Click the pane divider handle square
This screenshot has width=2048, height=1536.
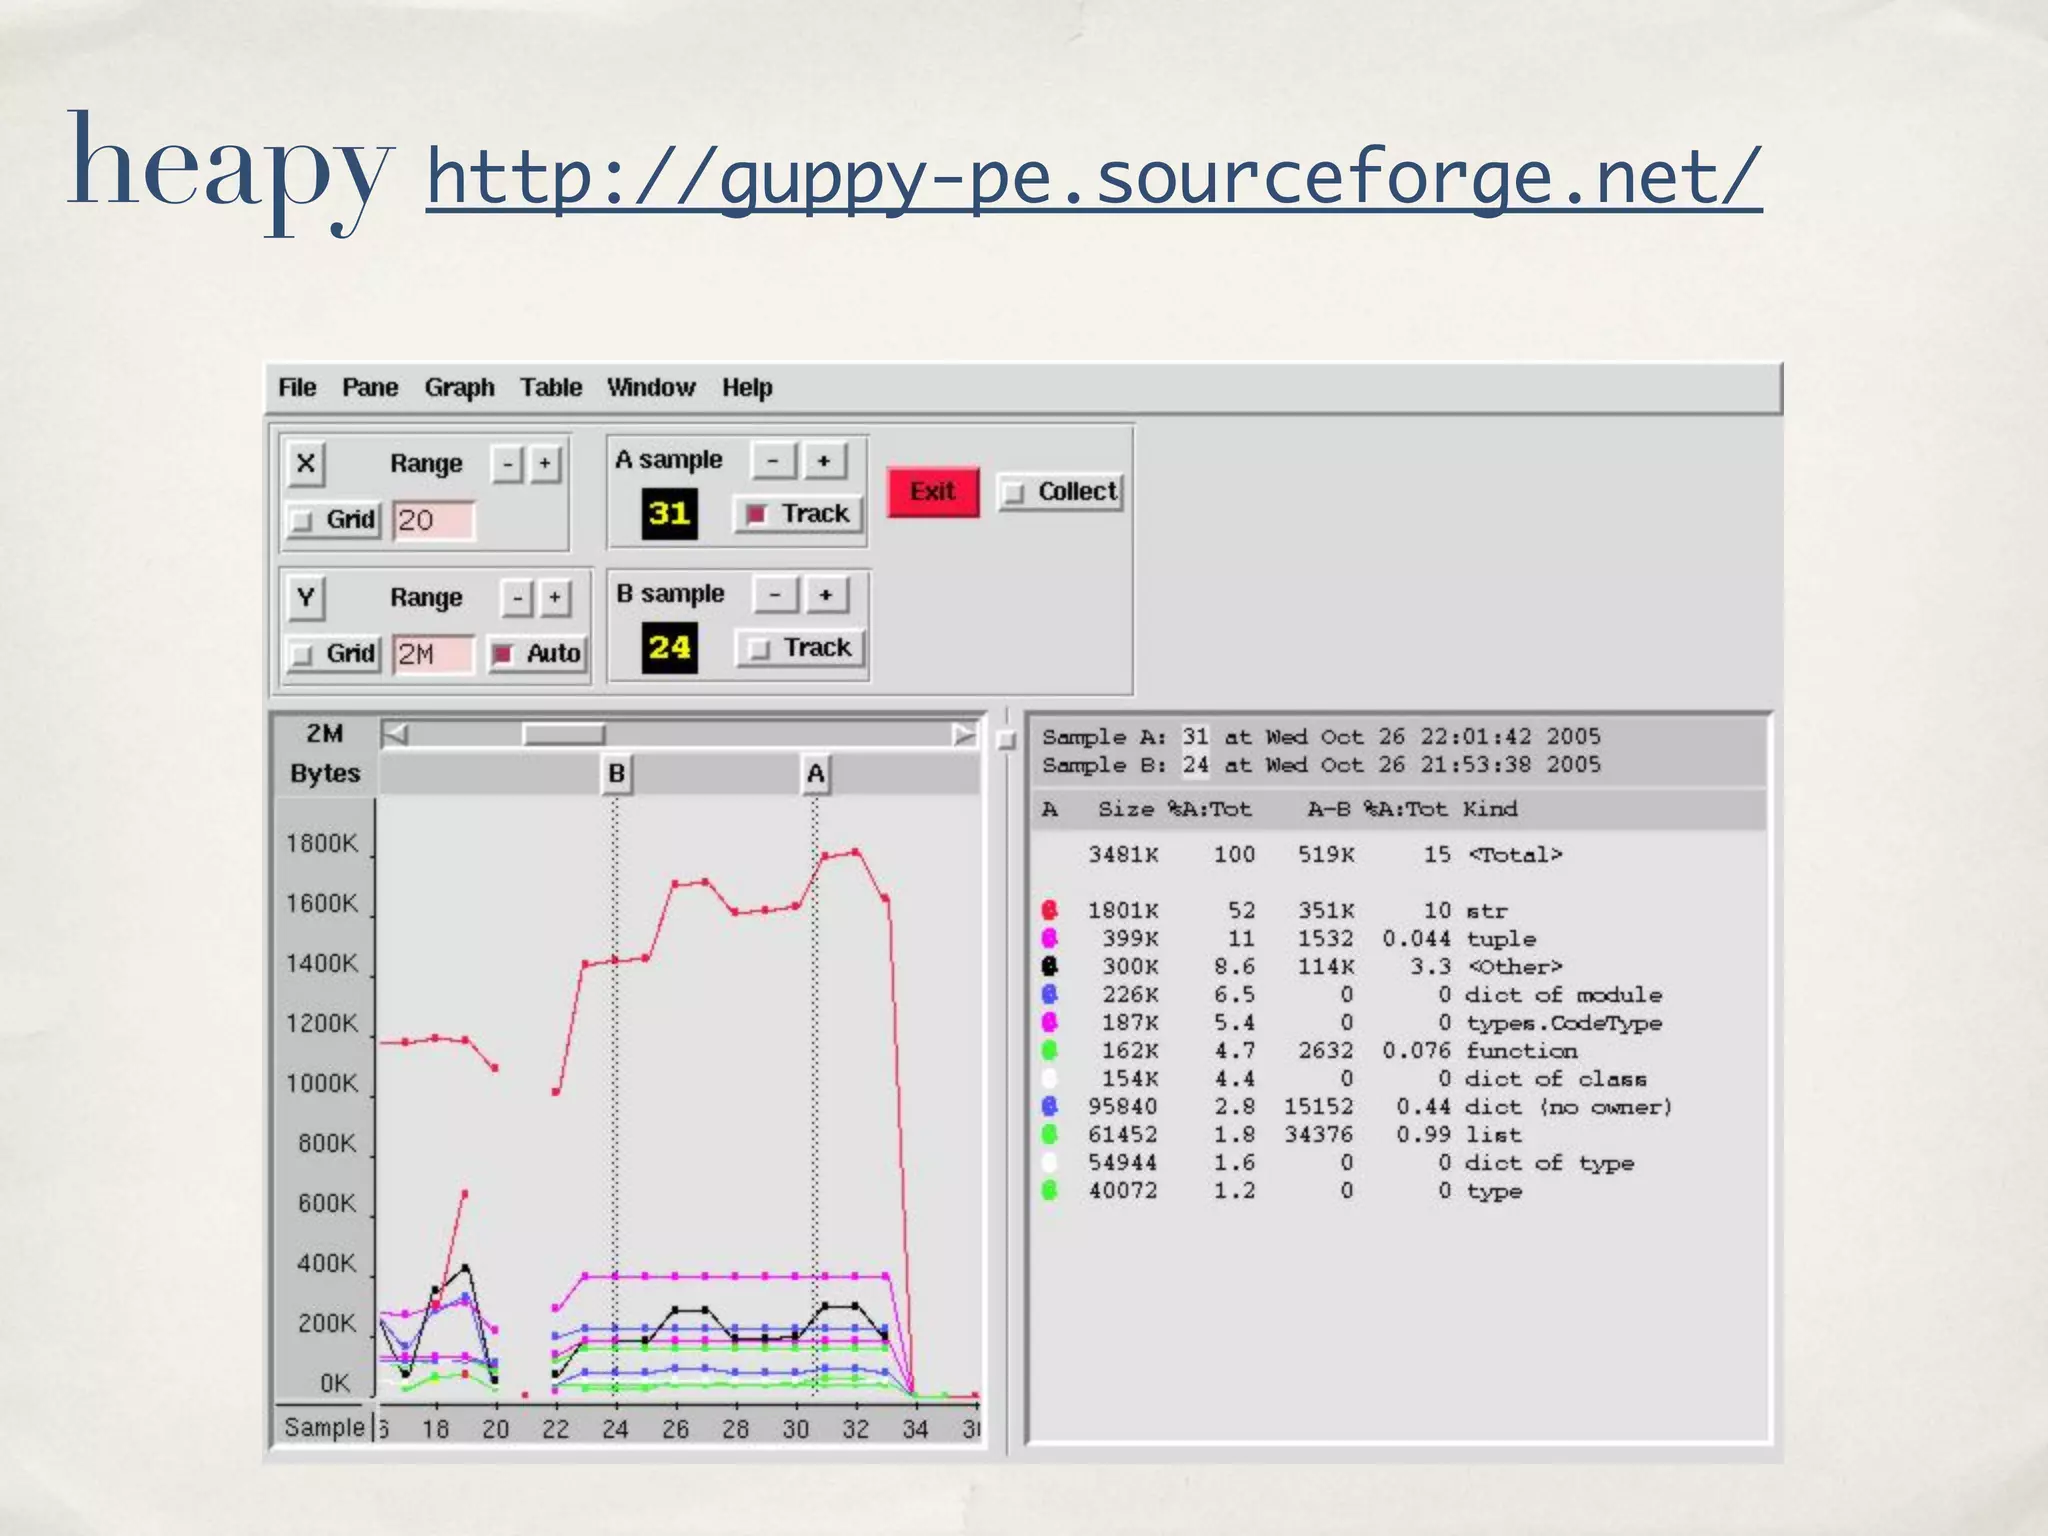click(1007, 740)
